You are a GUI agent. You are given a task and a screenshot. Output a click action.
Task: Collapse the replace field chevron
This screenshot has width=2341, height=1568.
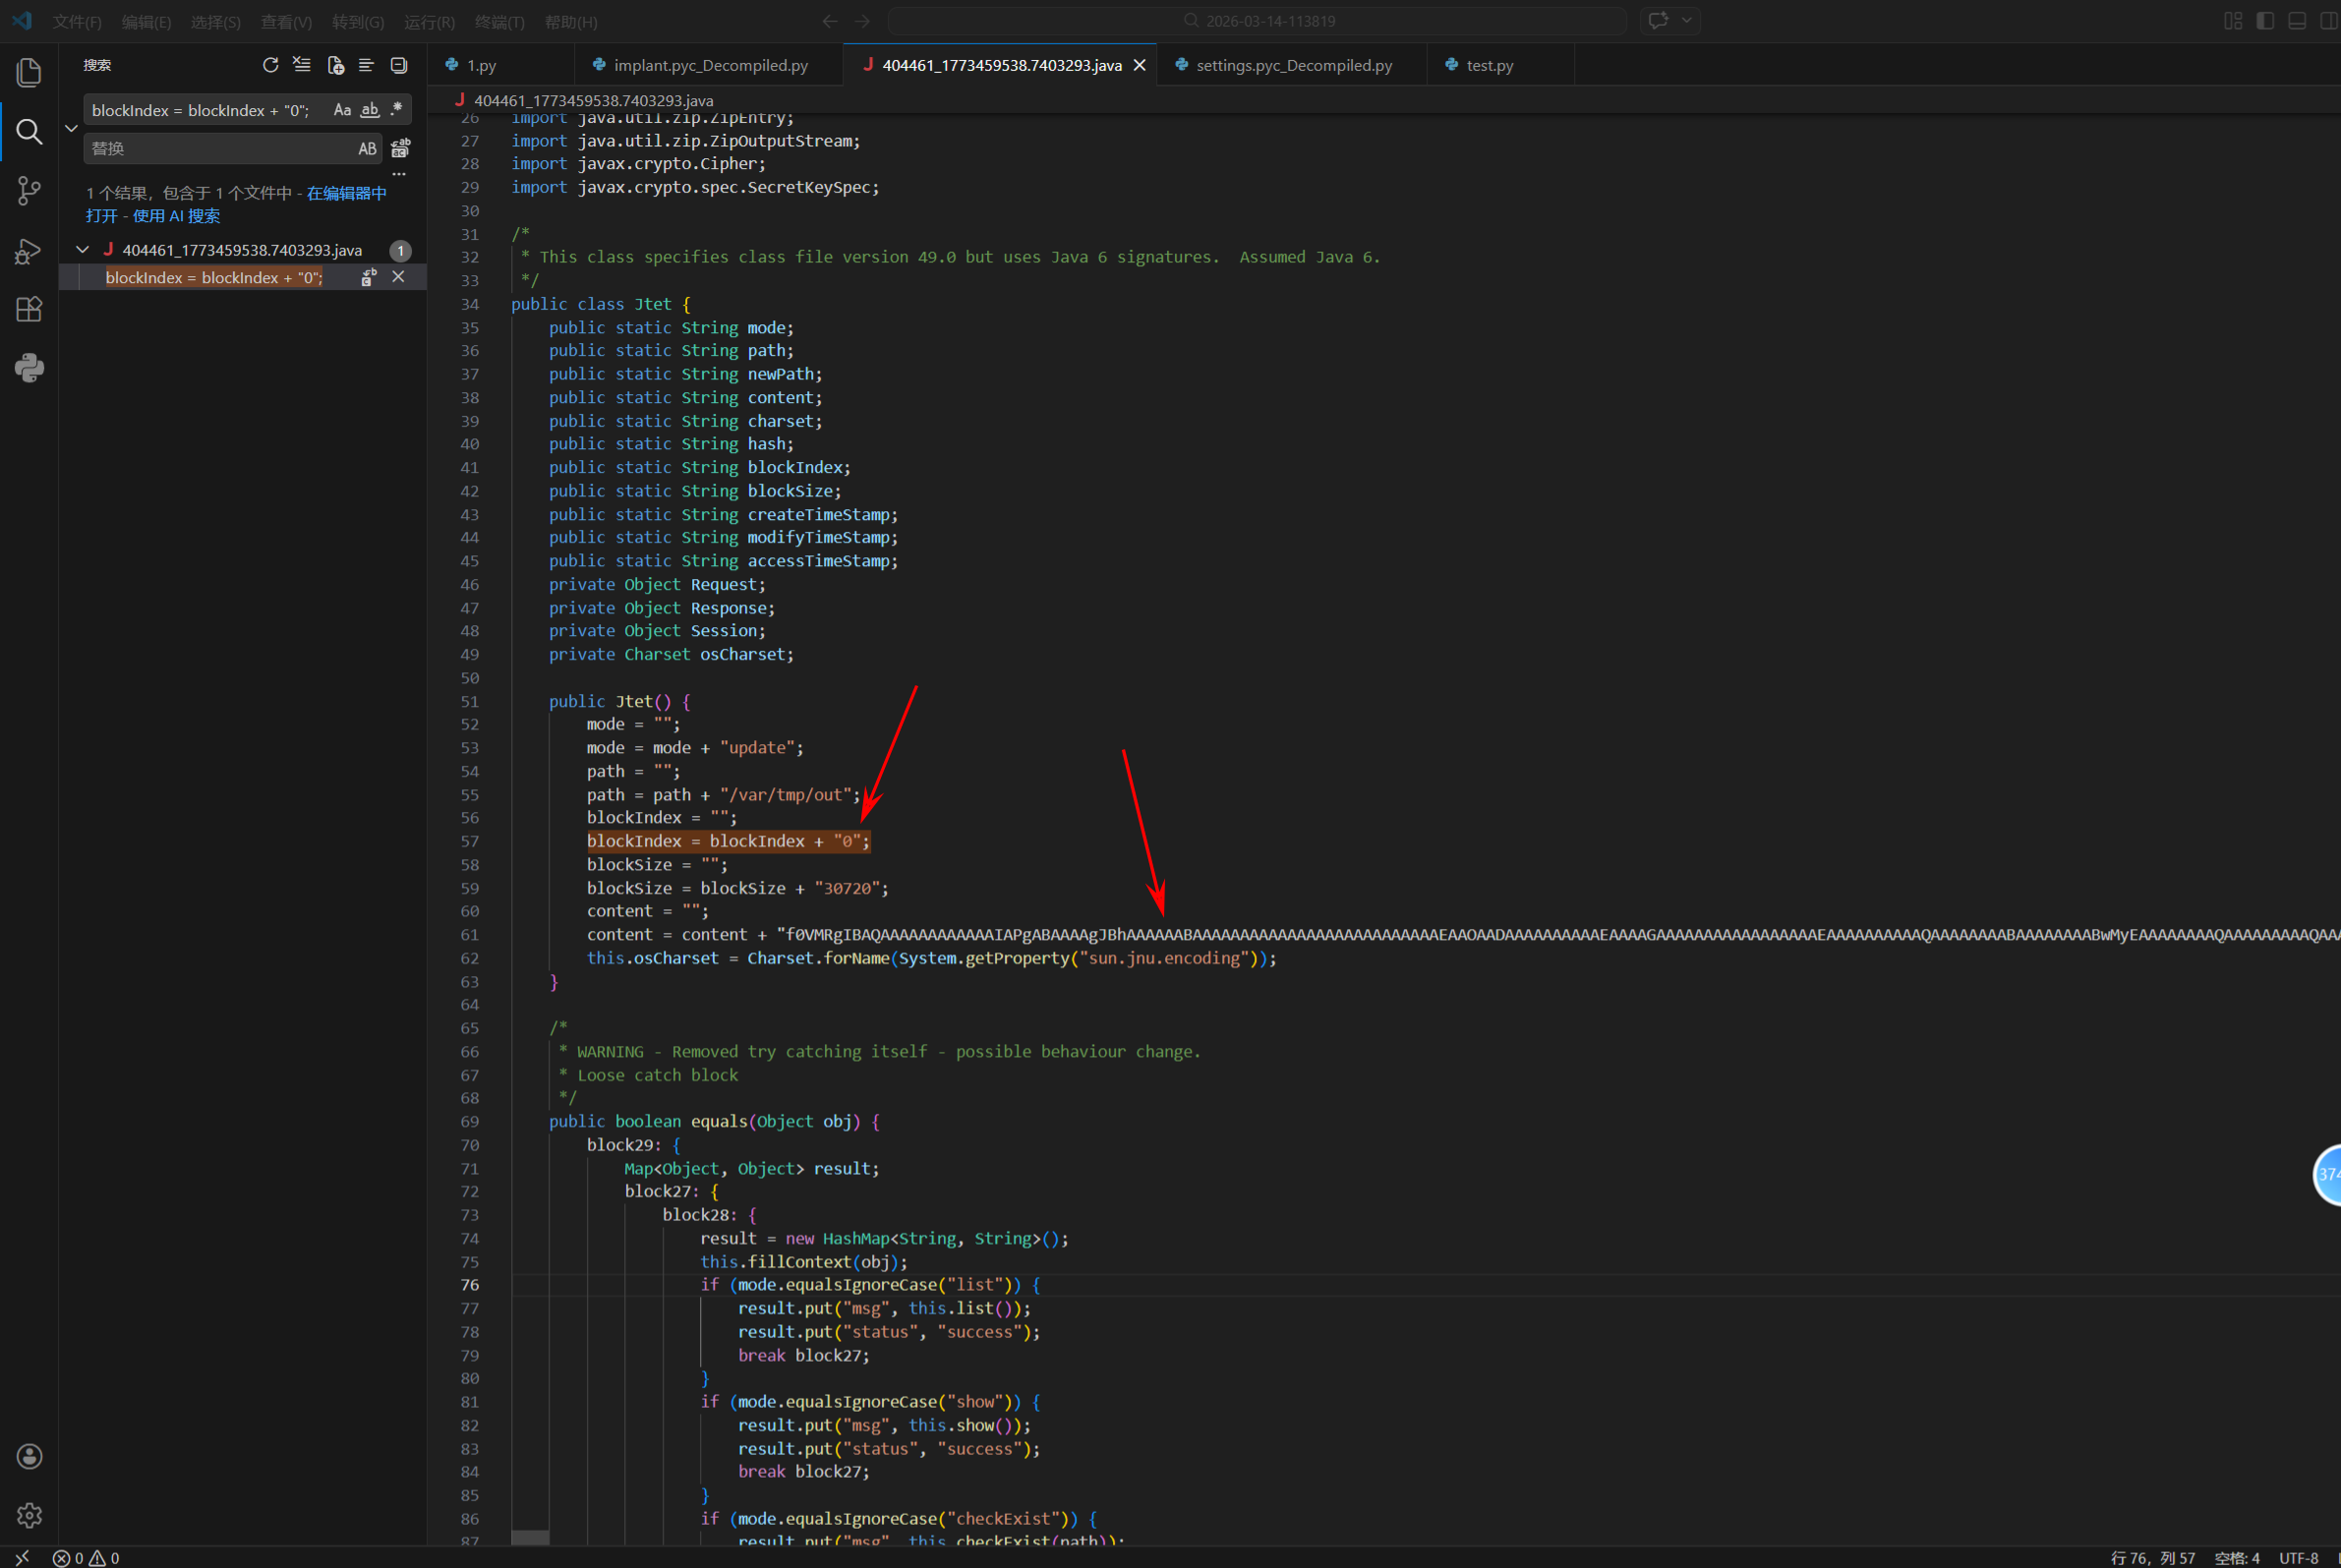(x=71, y=128)
